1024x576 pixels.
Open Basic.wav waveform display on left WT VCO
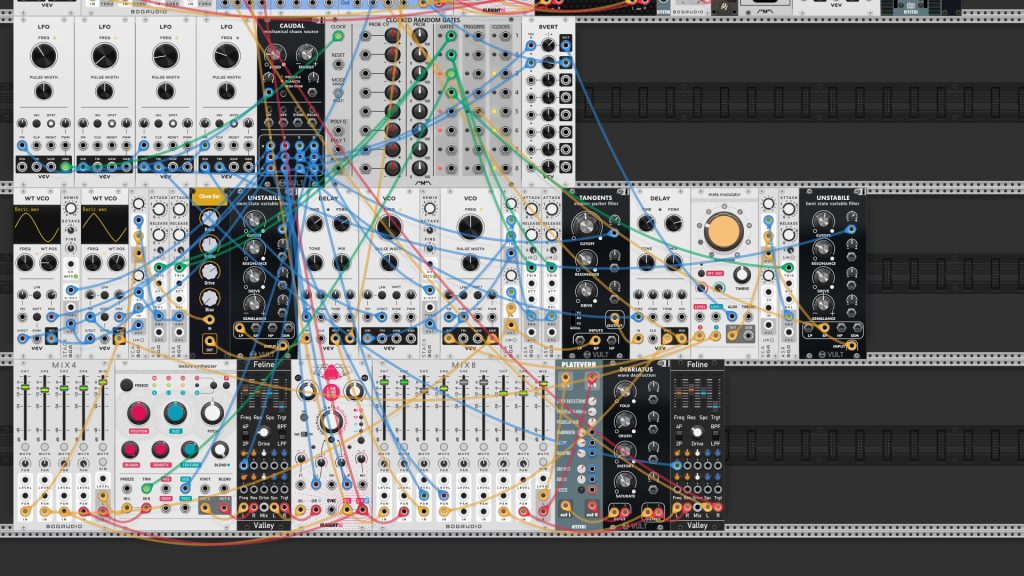pyautogui.click(x=37, y=225)
